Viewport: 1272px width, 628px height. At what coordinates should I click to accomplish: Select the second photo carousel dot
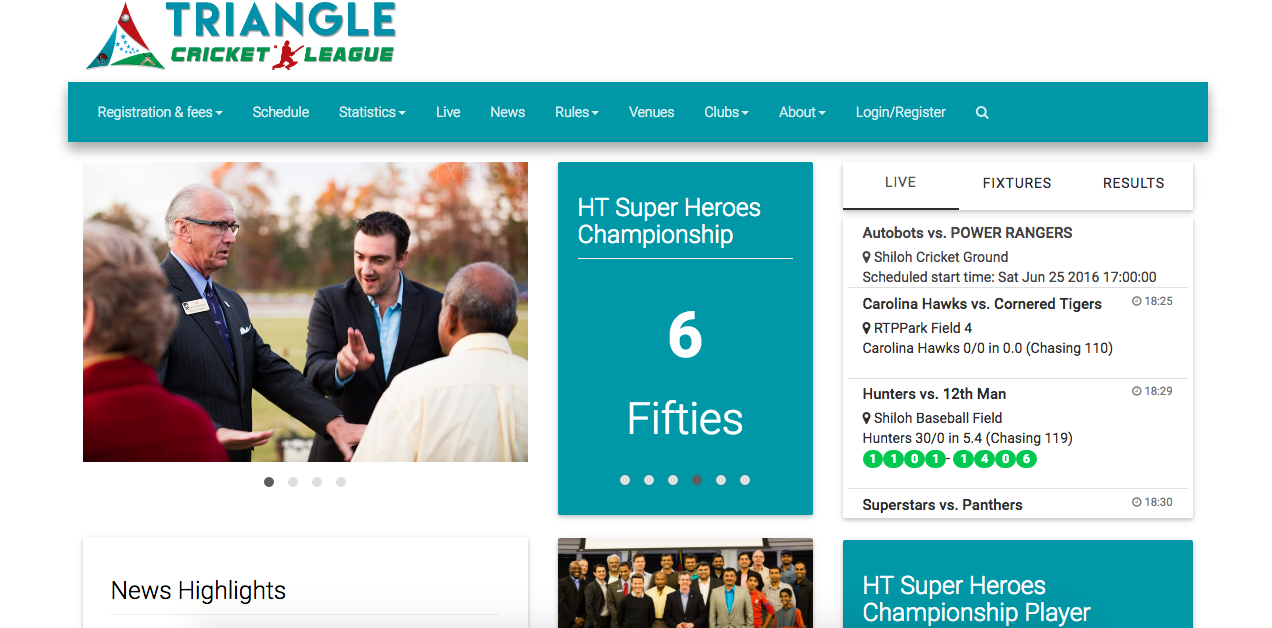(293, 482)
